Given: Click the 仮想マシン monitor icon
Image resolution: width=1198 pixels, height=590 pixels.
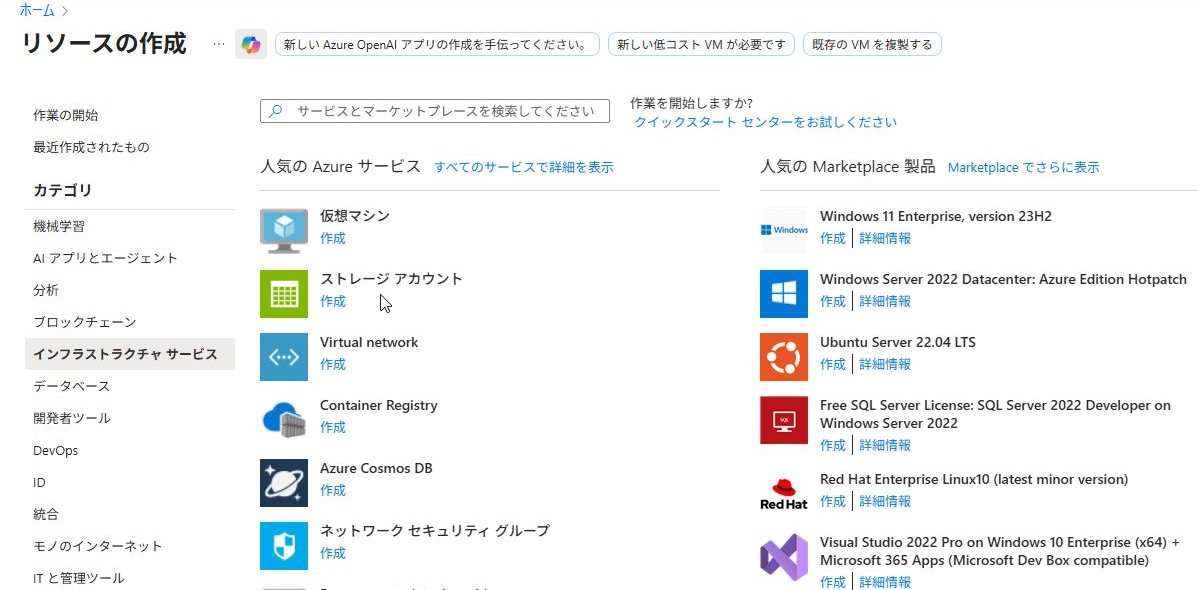Looking at the screenshot, I should (284, 231).
